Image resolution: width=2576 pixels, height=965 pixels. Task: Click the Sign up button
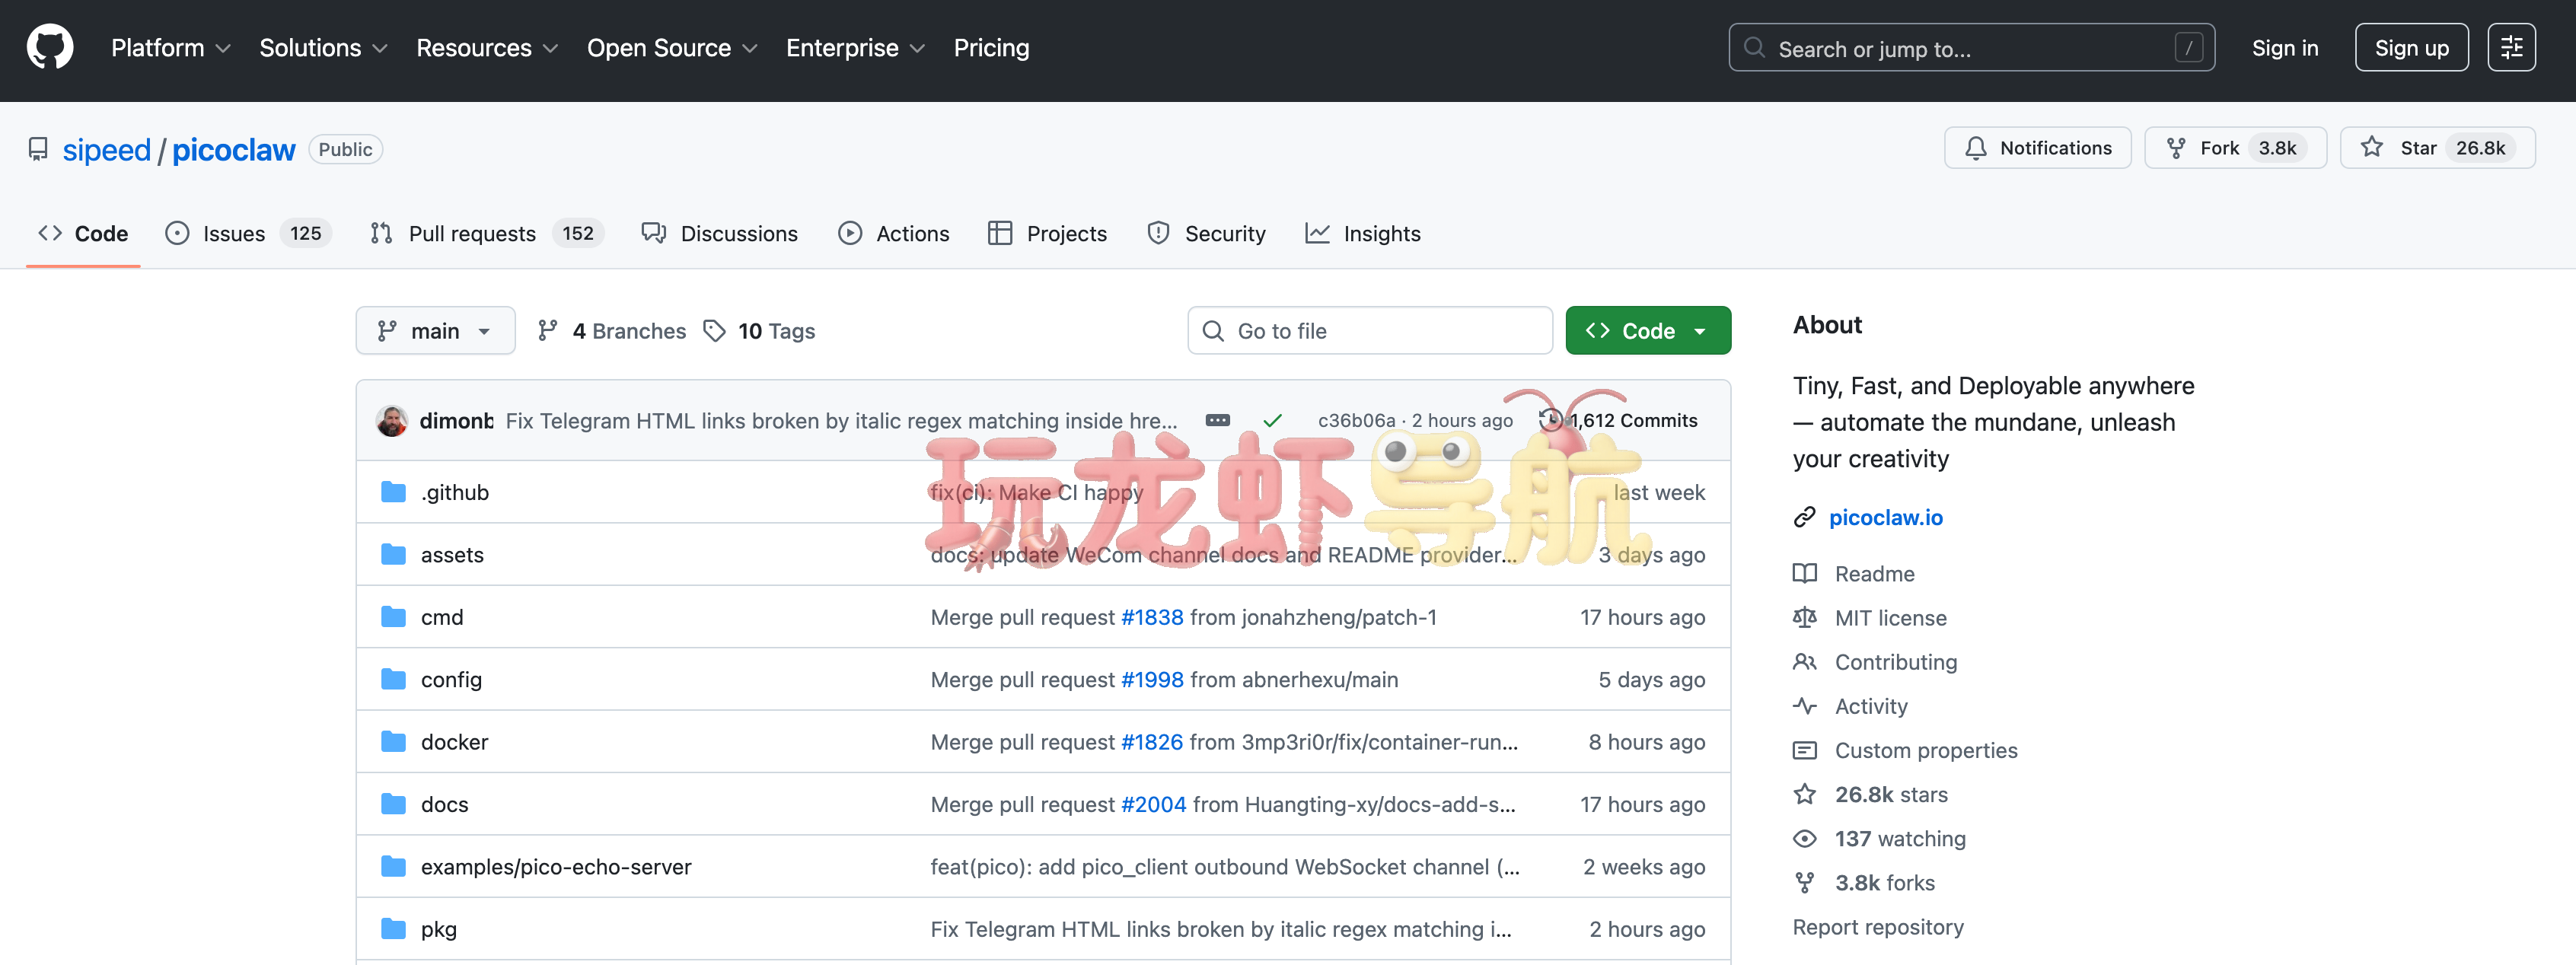pos(2411,48)
